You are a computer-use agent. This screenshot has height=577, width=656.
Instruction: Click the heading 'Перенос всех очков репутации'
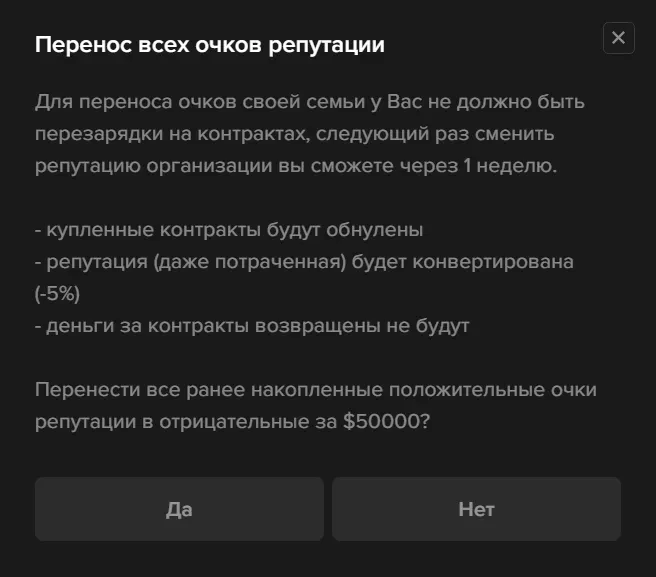click(x=210, y=45)
